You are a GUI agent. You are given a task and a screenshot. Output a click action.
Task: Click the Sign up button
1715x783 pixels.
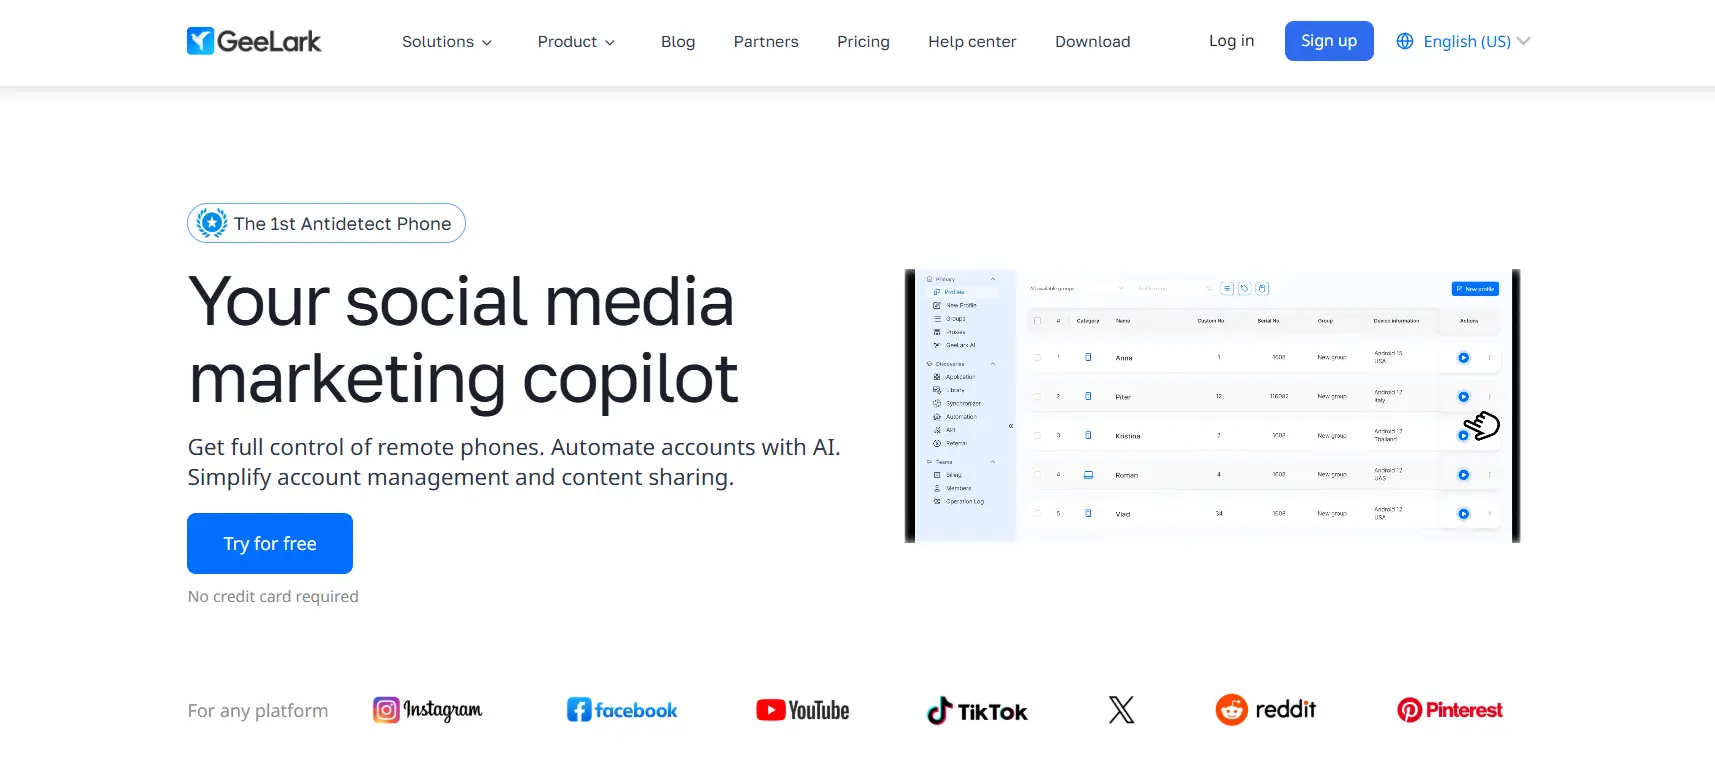[1328, 41]
